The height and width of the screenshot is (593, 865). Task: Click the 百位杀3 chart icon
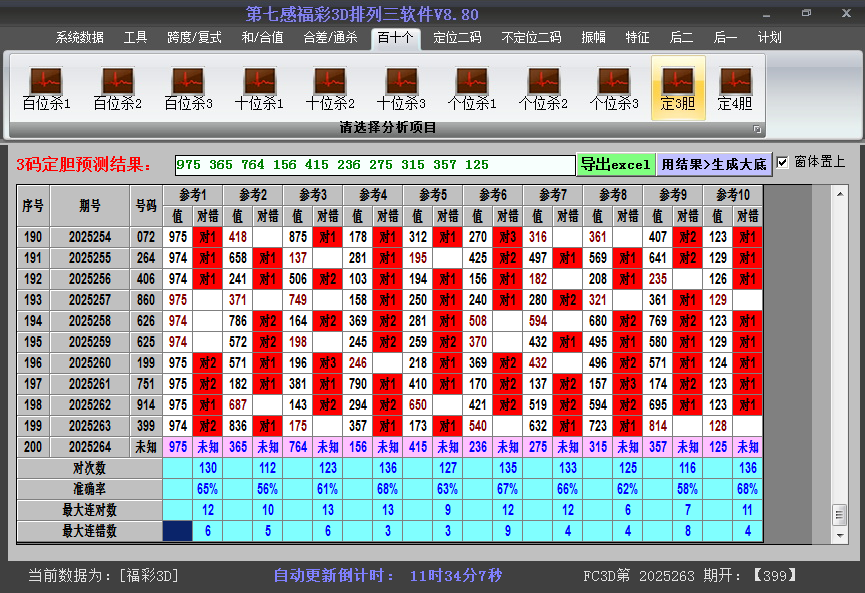tap(188, 88)
